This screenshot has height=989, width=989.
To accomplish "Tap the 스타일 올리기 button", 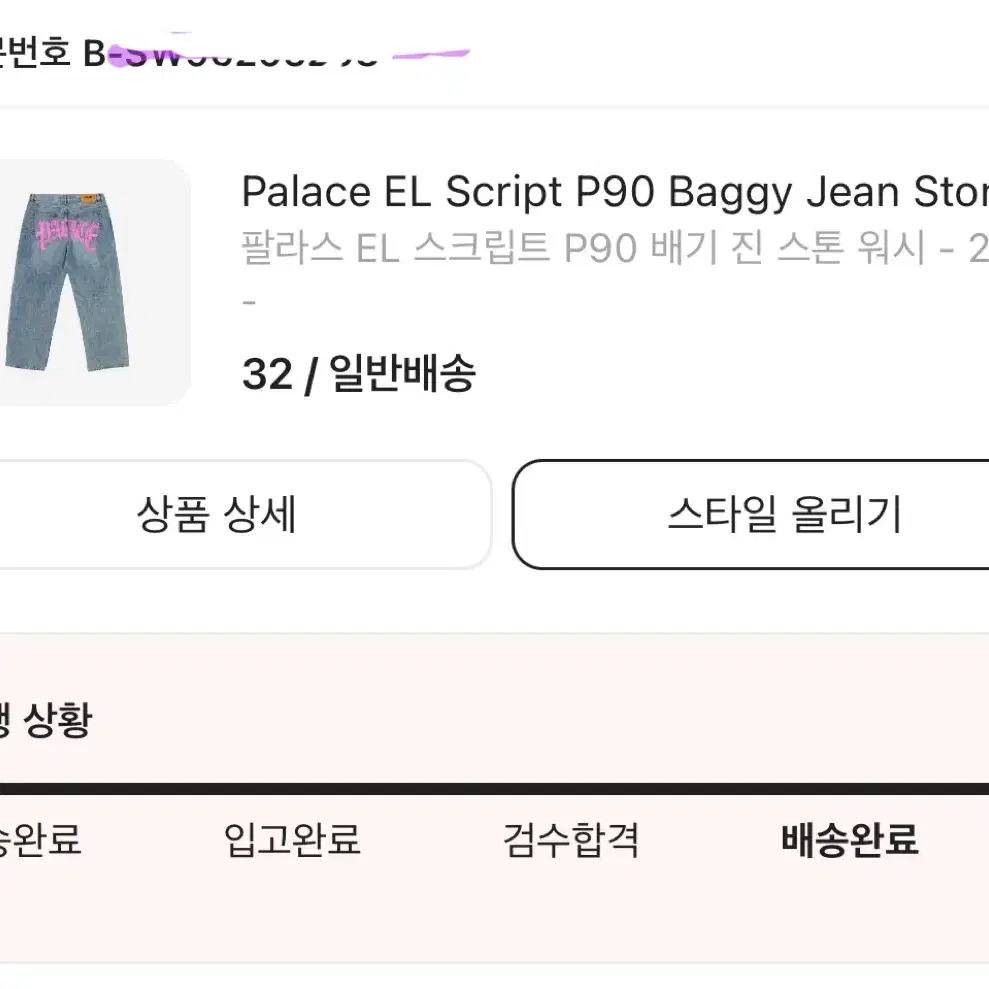I will 751,515.
